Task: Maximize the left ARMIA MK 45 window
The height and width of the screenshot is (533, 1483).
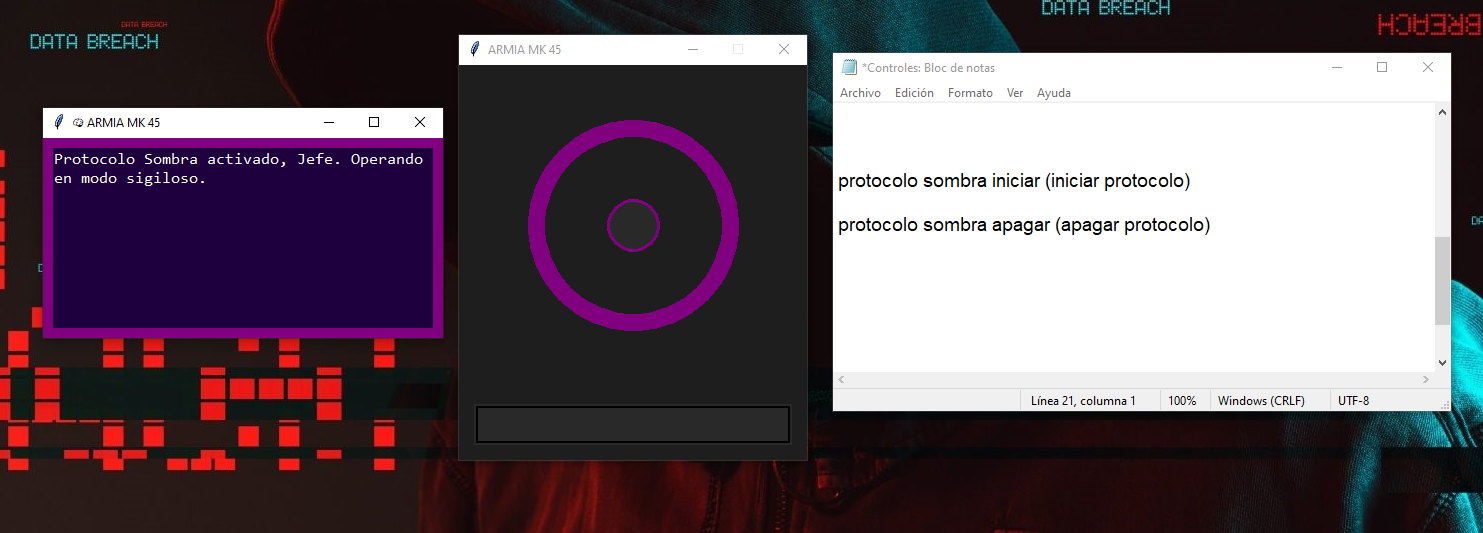Action: (374, 122)
